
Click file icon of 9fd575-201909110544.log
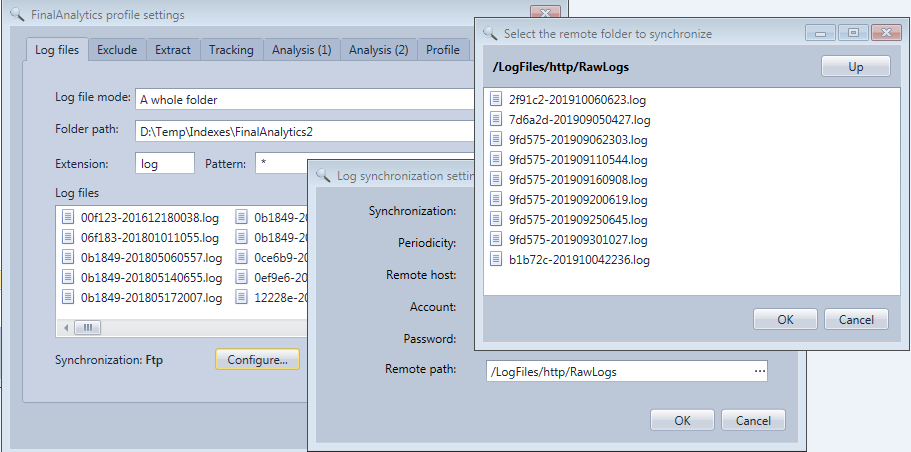[496, 159]
